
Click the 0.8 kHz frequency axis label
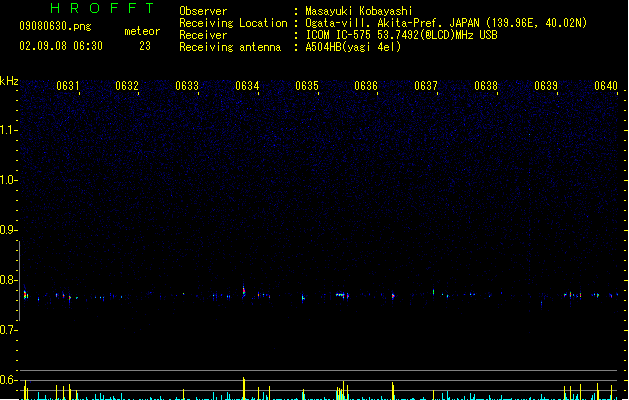tap(9, 280)
